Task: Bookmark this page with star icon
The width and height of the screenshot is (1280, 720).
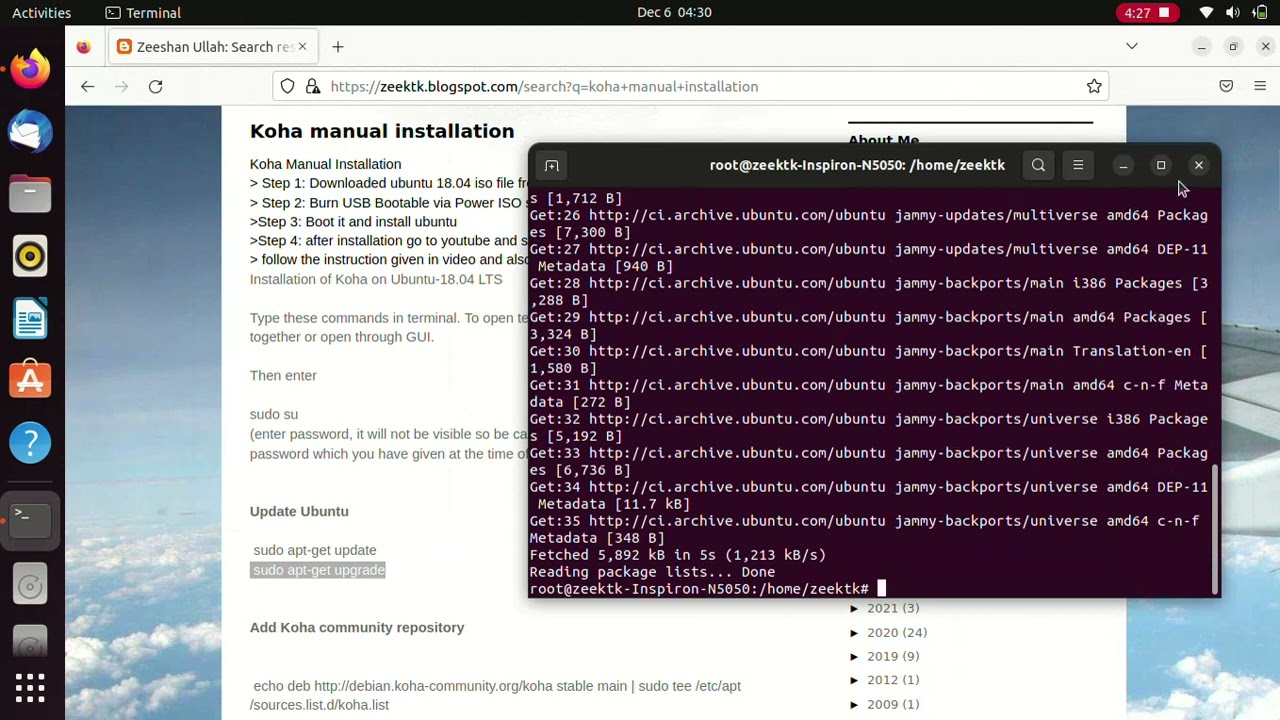Action: [x=1094, y=86]
